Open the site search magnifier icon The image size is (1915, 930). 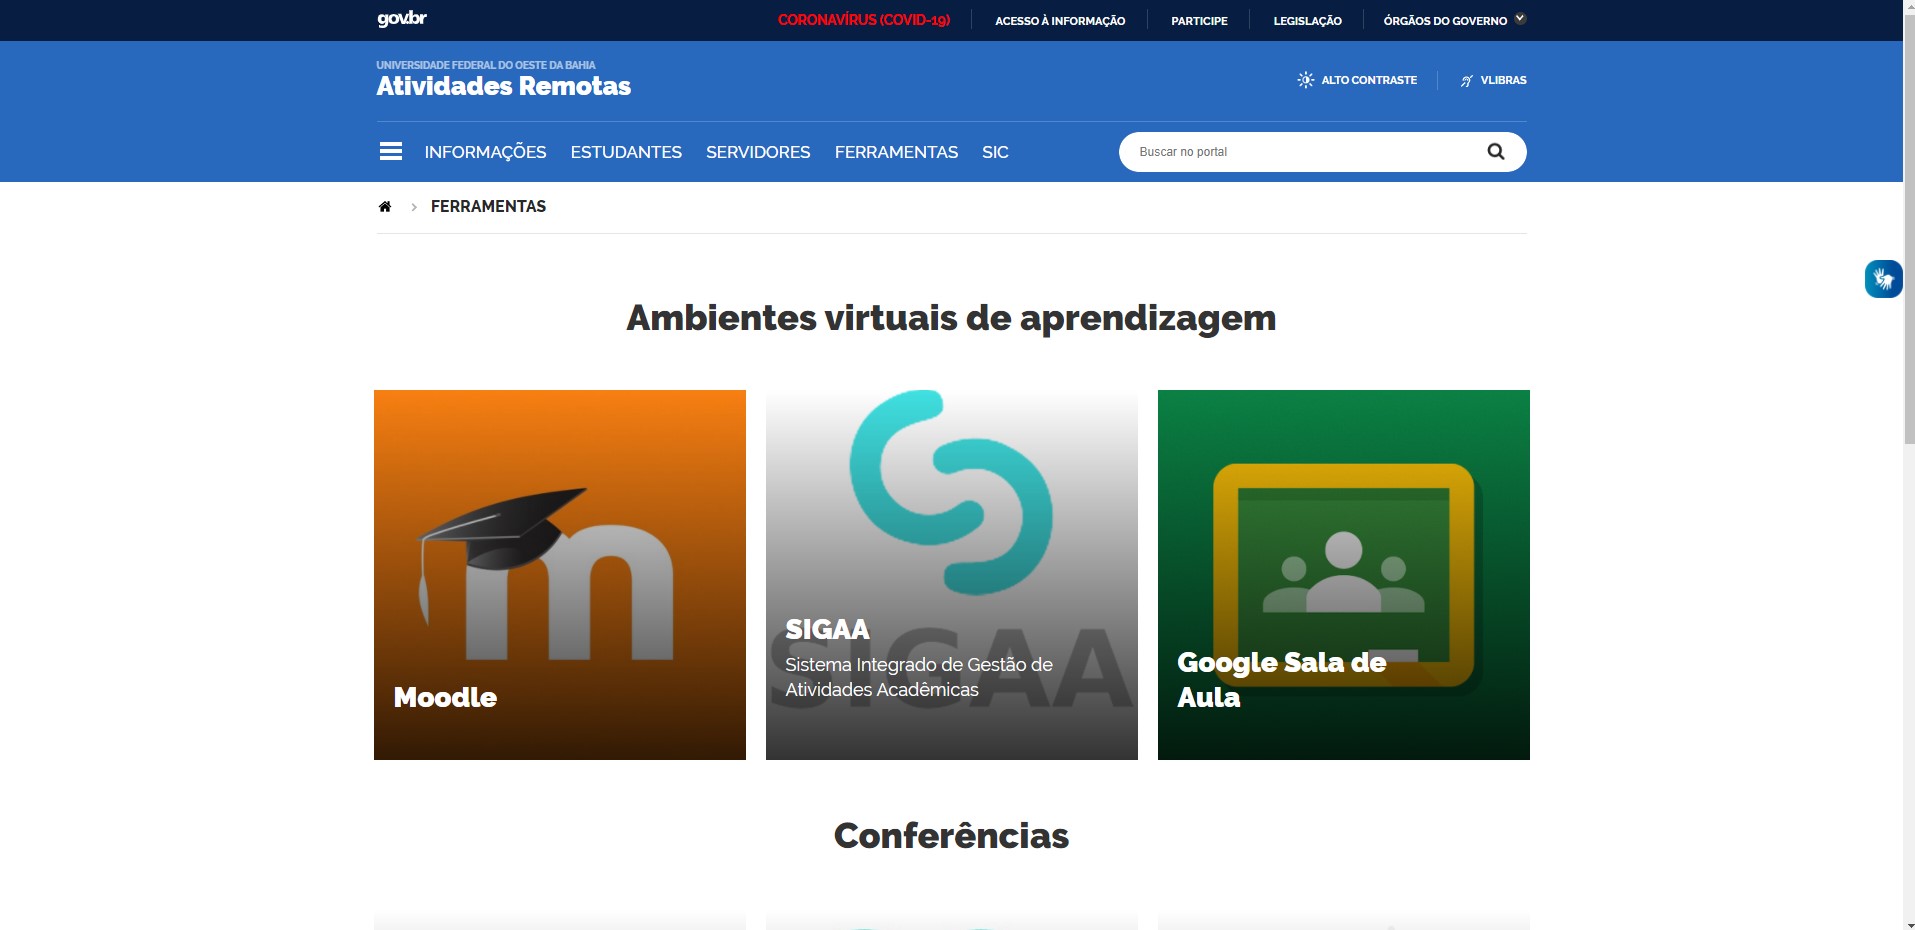[1495, 151]
